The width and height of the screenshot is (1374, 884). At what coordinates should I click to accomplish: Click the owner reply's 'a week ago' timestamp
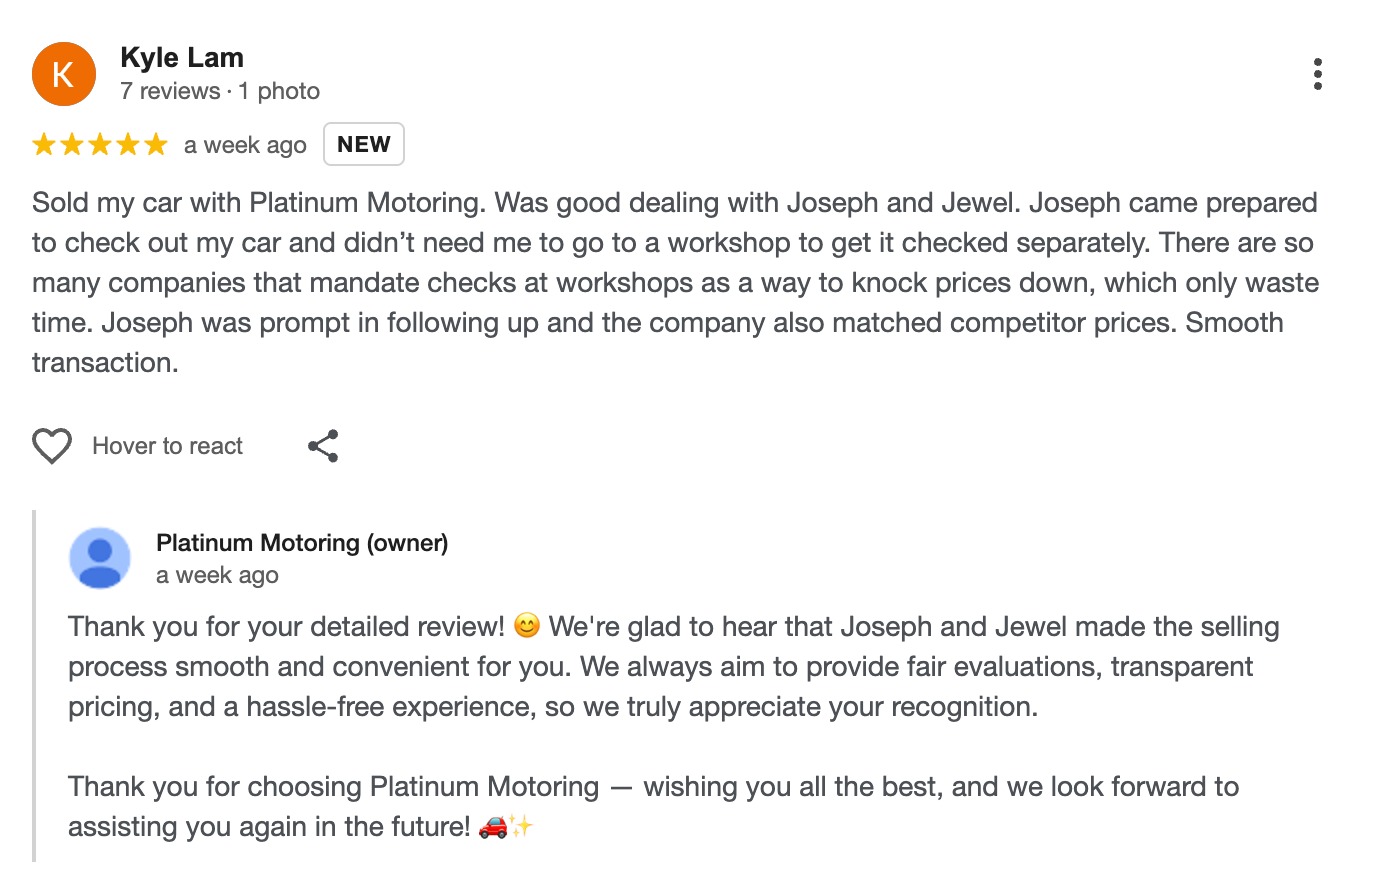(217, 575)
